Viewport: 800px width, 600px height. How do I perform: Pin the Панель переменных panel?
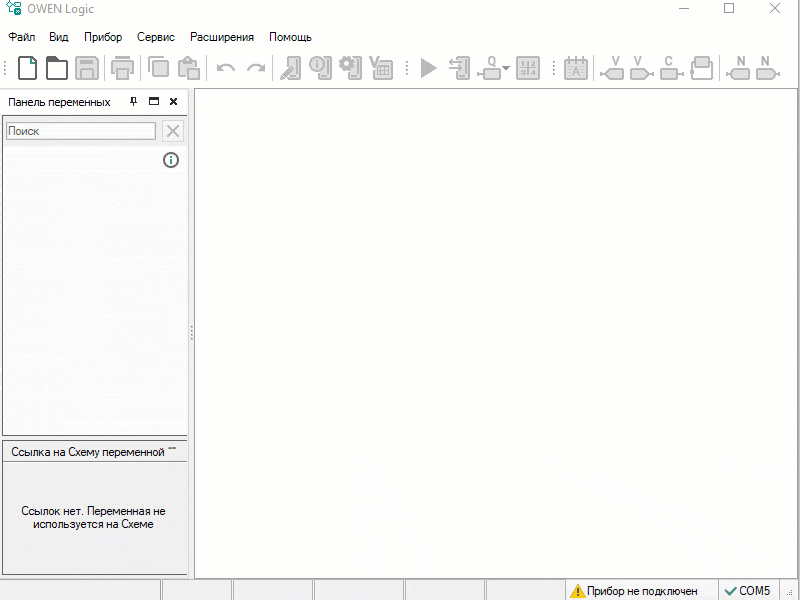tap(134, 102)
